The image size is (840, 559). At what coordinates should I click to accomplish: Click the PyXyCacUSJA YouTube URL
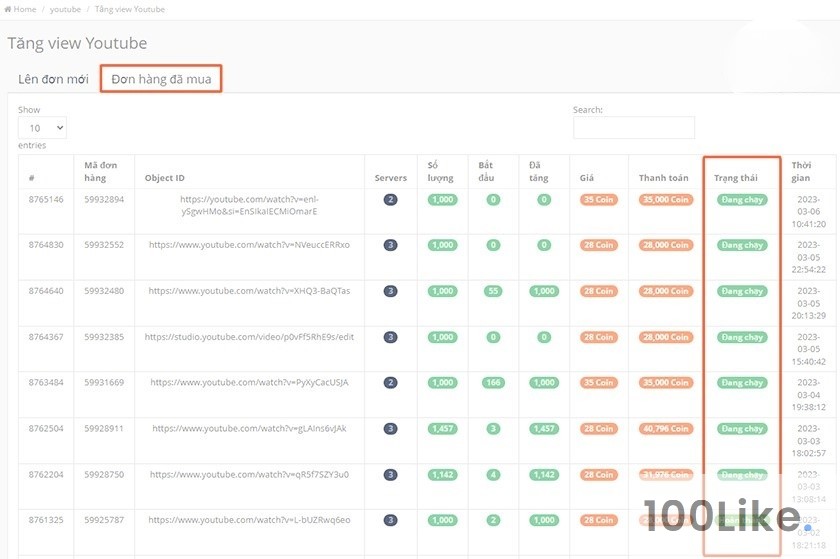(x=249, y=383)
